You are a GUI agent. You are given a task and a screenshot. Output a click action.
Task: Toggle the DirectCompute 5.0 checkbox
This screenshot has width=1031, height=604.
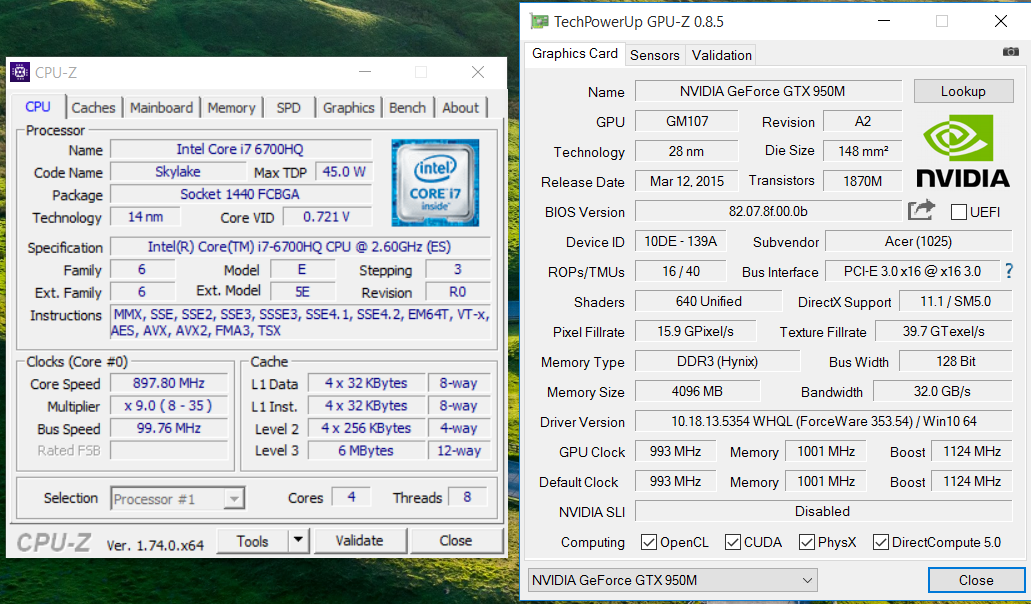[x=880, y=542]
